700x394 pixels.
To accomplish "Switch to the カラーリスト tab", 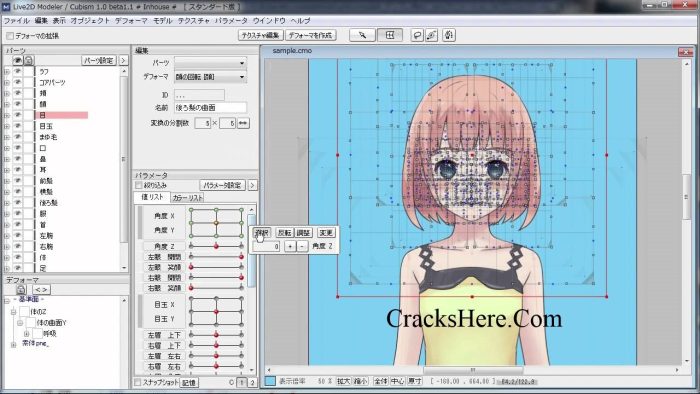I will [x=187, y=198].
